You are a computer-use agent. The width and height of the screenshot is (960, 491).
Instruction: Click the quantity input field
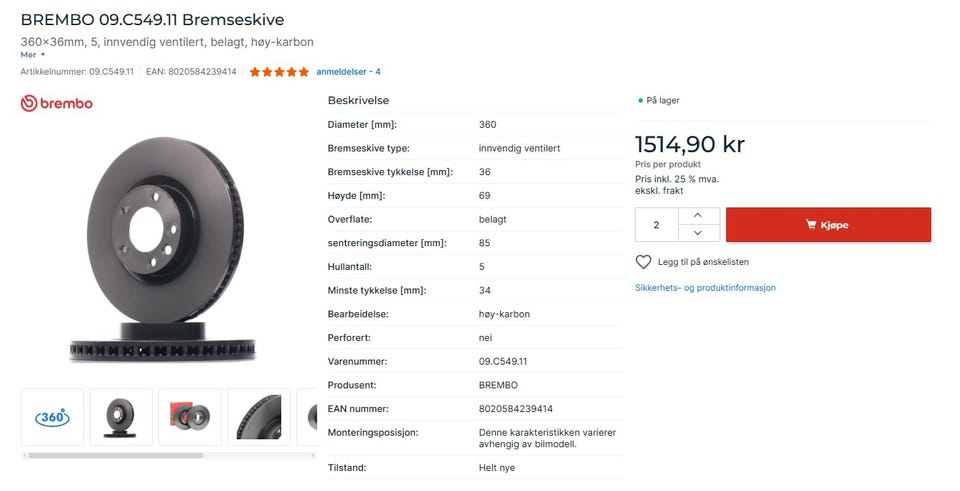click(657, 225)
